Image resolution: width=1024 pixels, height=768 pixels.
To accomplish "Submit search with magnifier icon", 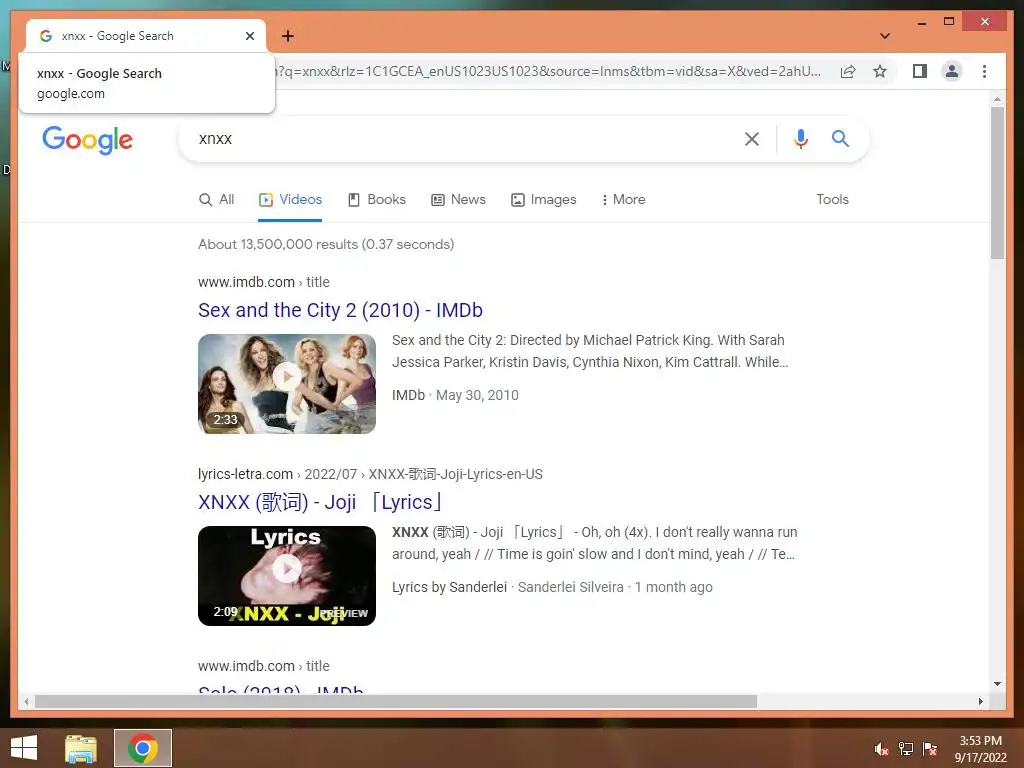I will tap(840, 138).
